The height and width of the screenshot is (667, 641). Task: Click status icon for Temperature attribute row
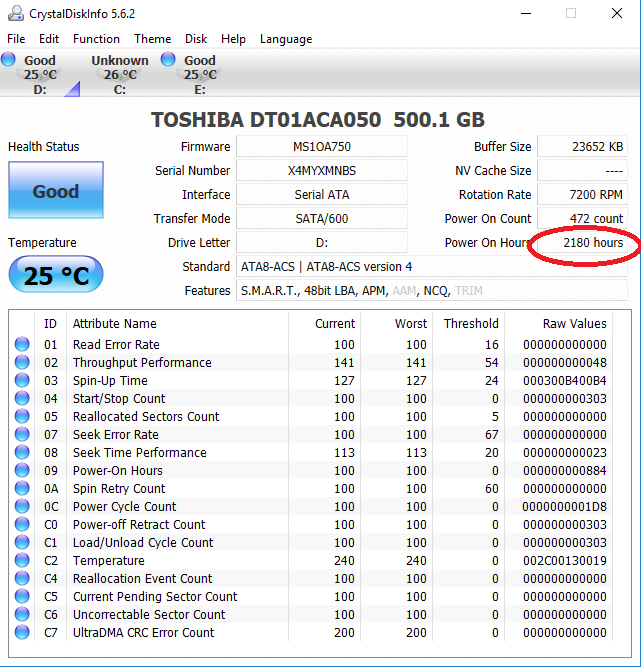(22, 561)
